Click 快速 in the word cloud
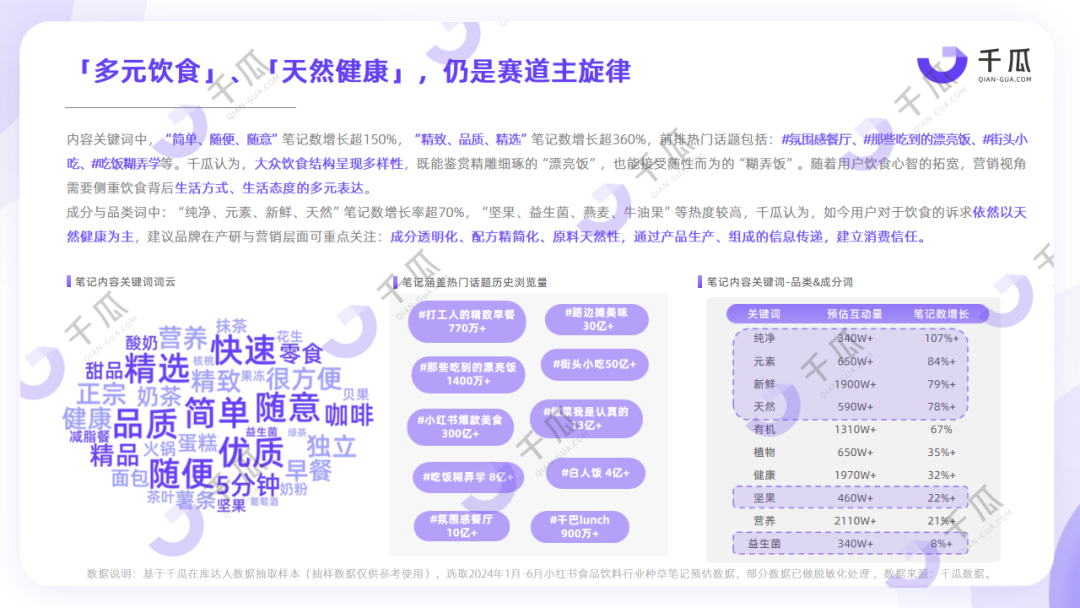 click(x=243, y=350)
